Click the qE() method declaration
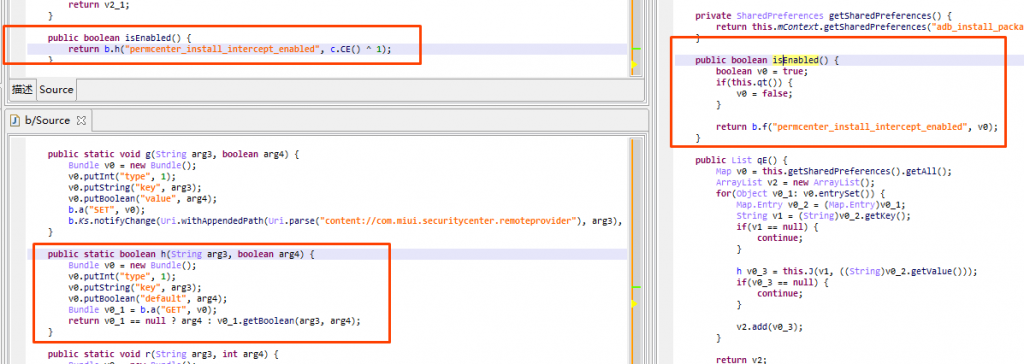 (x=743, y=159)
